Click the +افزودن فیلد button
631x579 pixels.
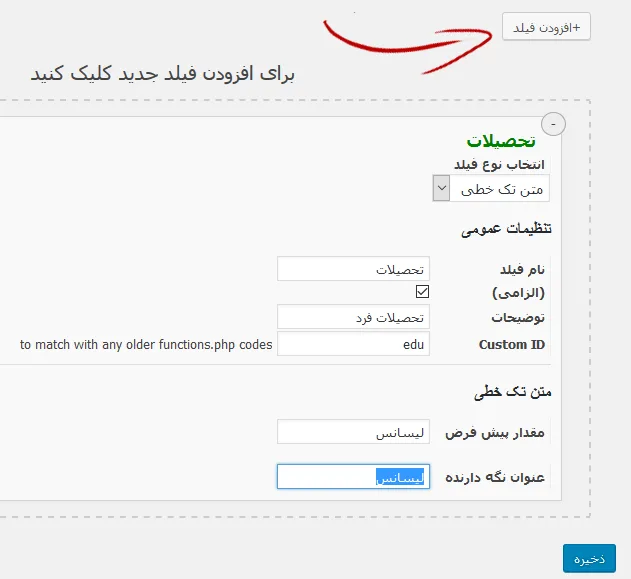pyautogui.click(x=546, y=27)
